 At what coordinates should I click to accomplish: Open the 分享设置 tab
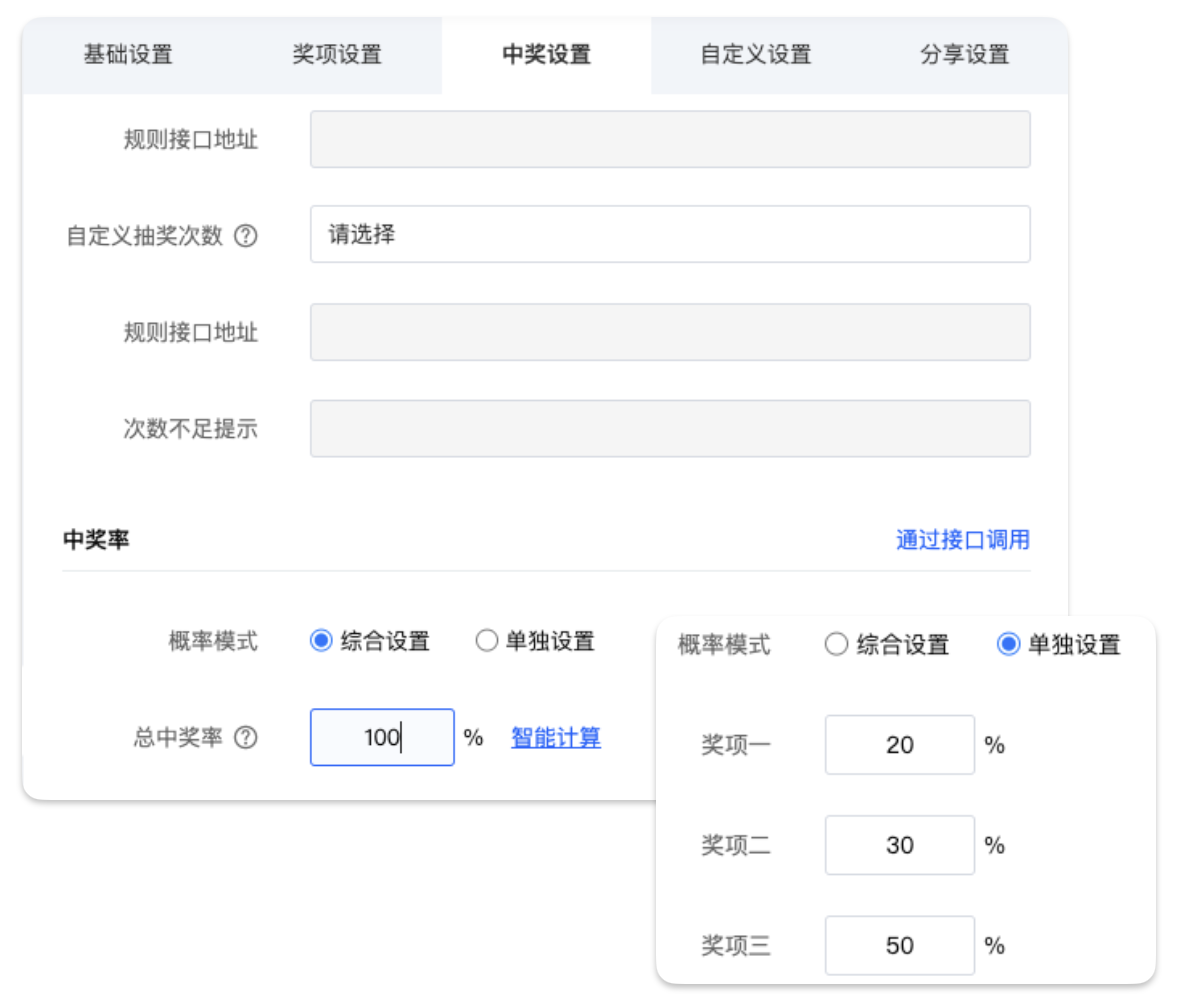[x=964, y=55]
